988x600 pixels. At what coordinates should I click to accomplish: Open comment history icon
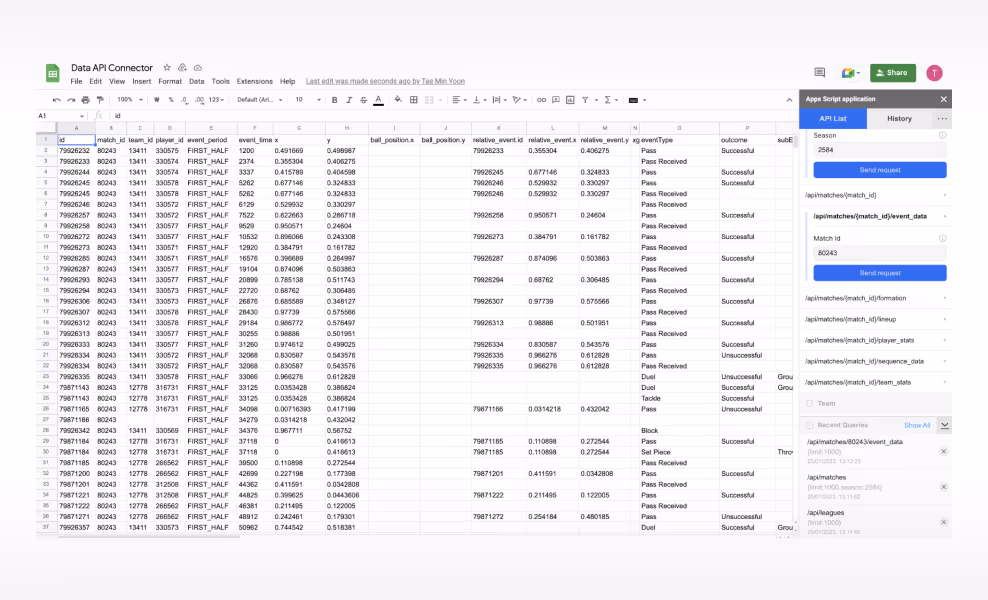tap(820, 72)
